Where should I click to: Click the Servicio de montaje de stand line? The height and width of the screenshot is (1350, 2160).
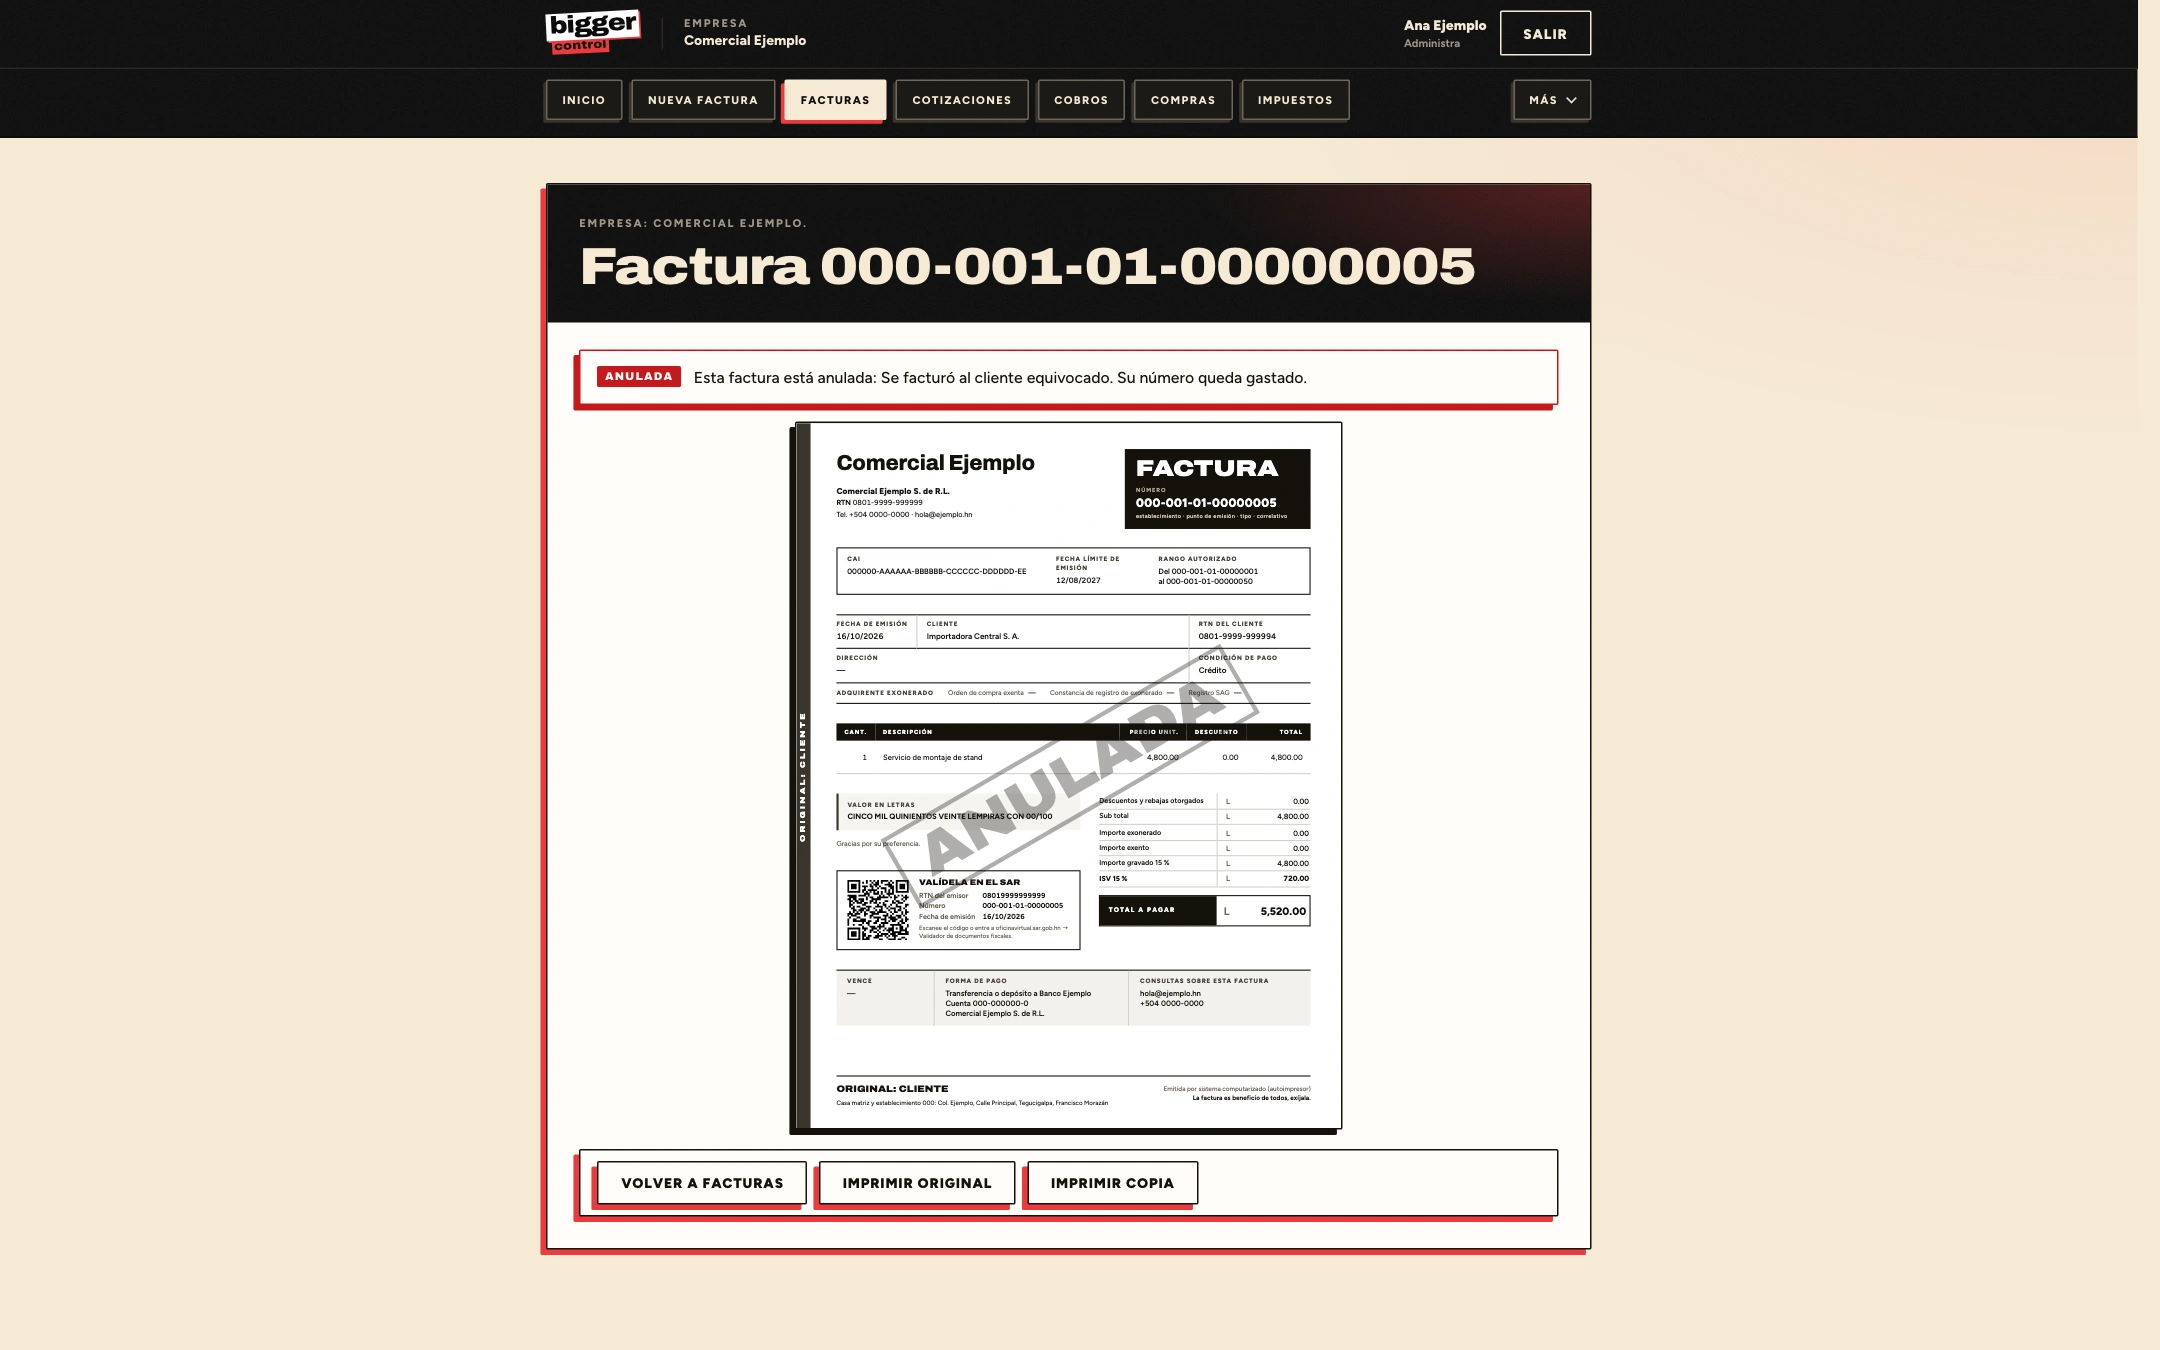pyautogui.click(x=932, y=758)
